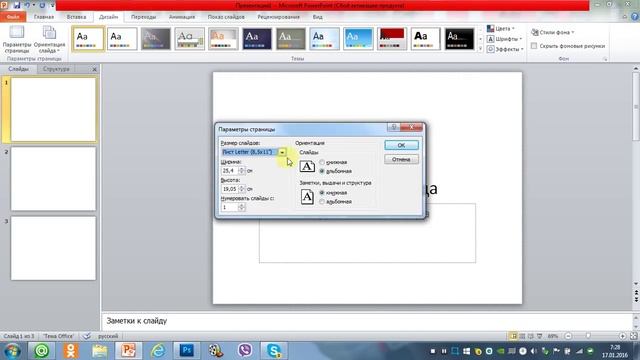Click the spell check icon in status bar
The height and width of the screenshot is (360, 640).
(x=87, y=336)
